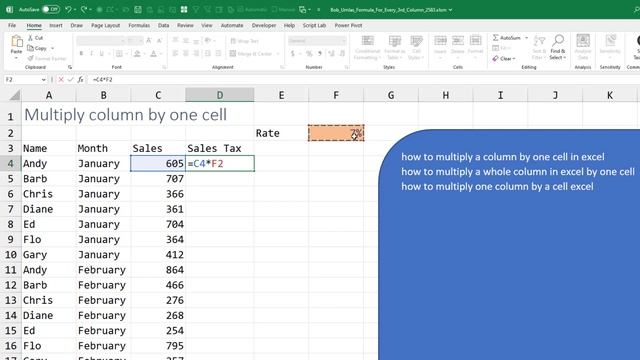This screenshot has width=640, height=360.
Task: Switch to the Draw tab
Action: coord(76,25)
